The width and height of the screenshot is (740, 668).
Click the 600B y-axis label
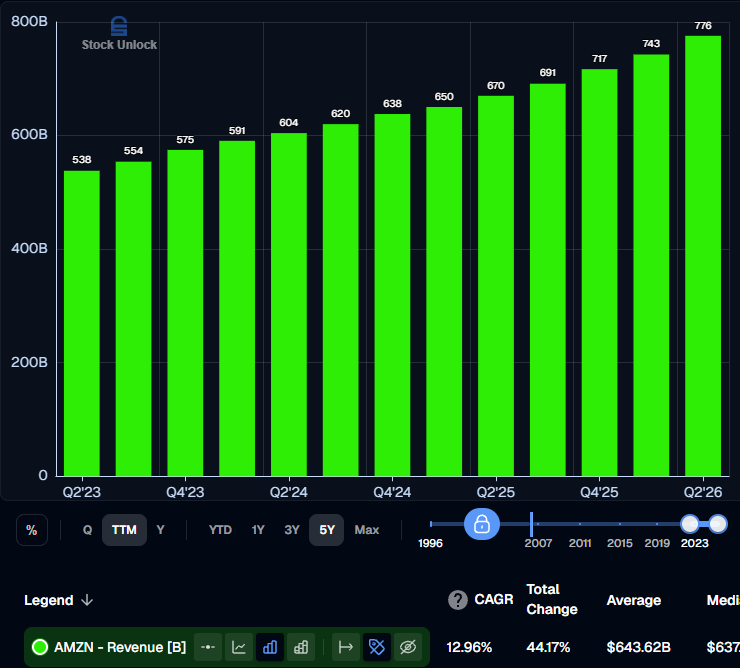29,135
